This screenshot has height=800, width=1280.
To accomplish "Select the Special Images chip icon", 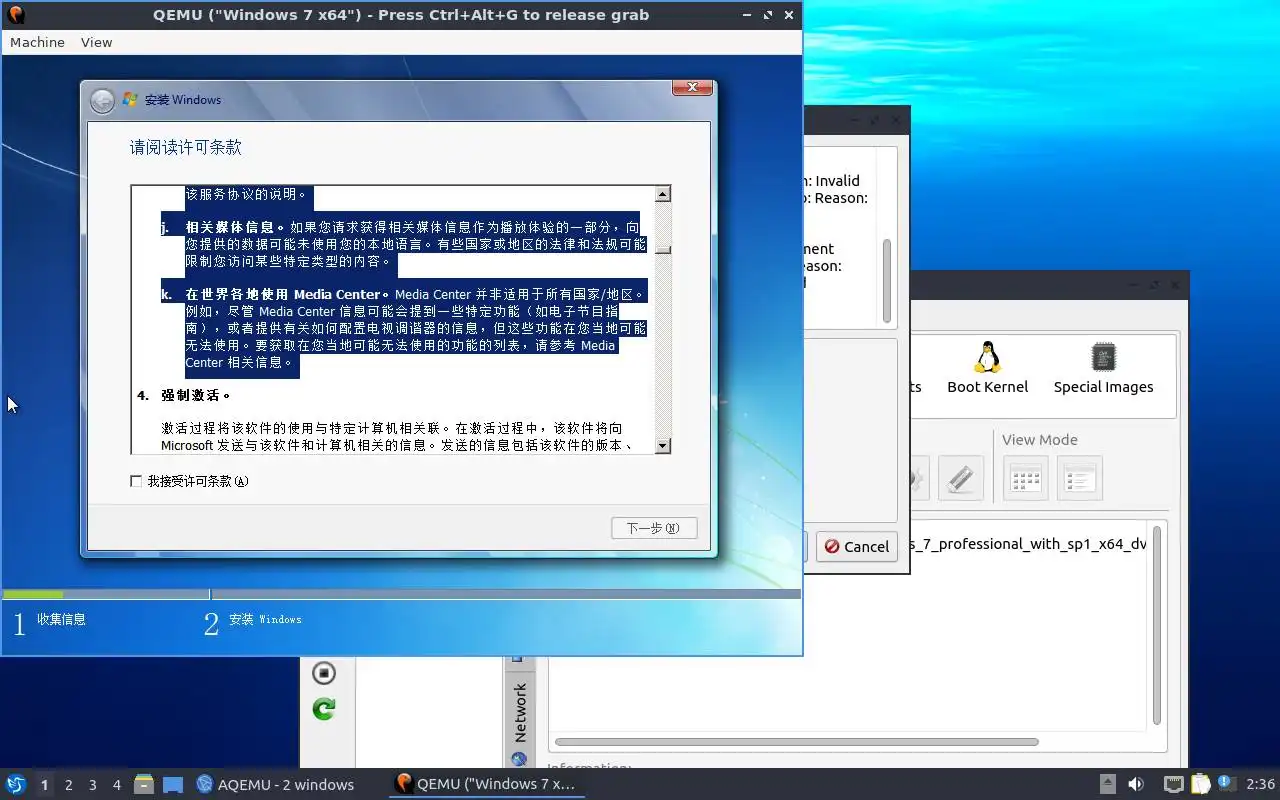I will click(1103, 367).
